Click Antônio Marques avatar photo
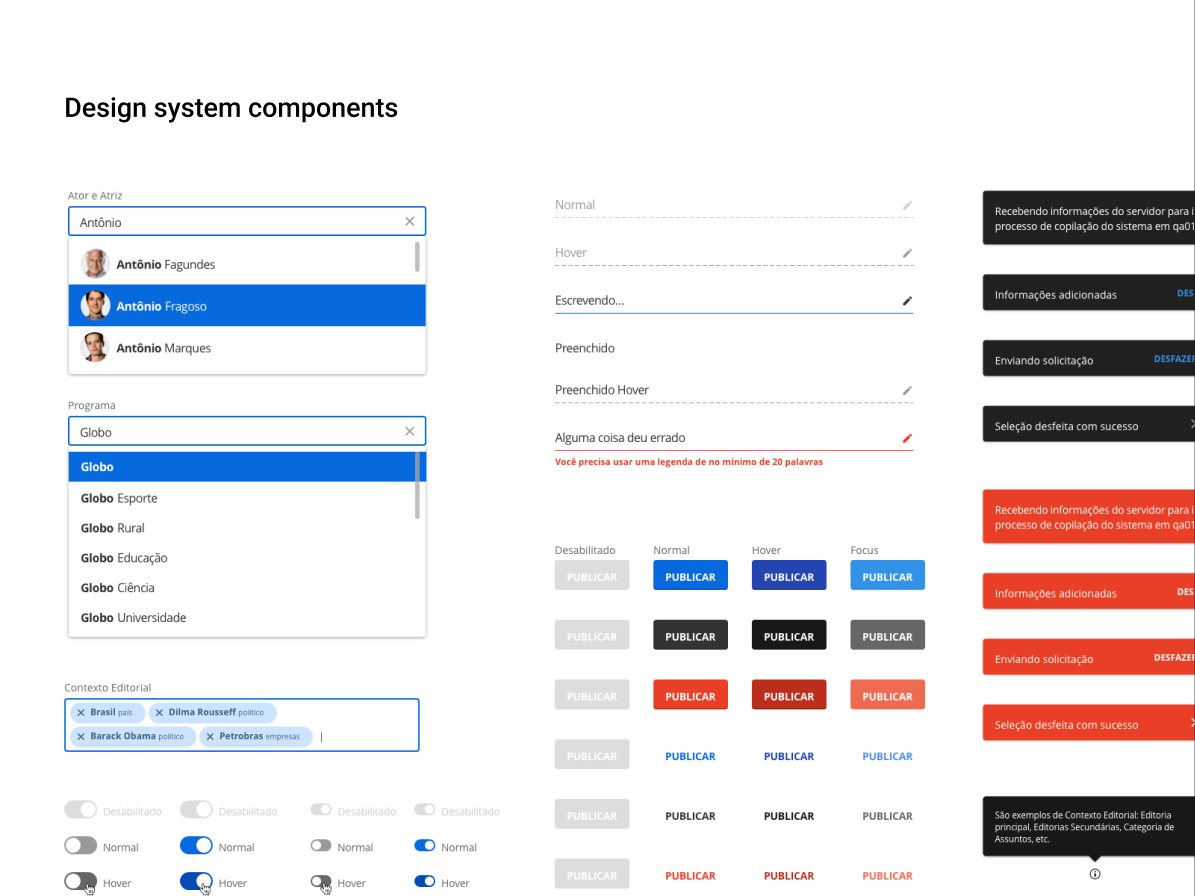Image resolution: width=1195 pixels, height=896 pixels. click(x=95, y=347)
